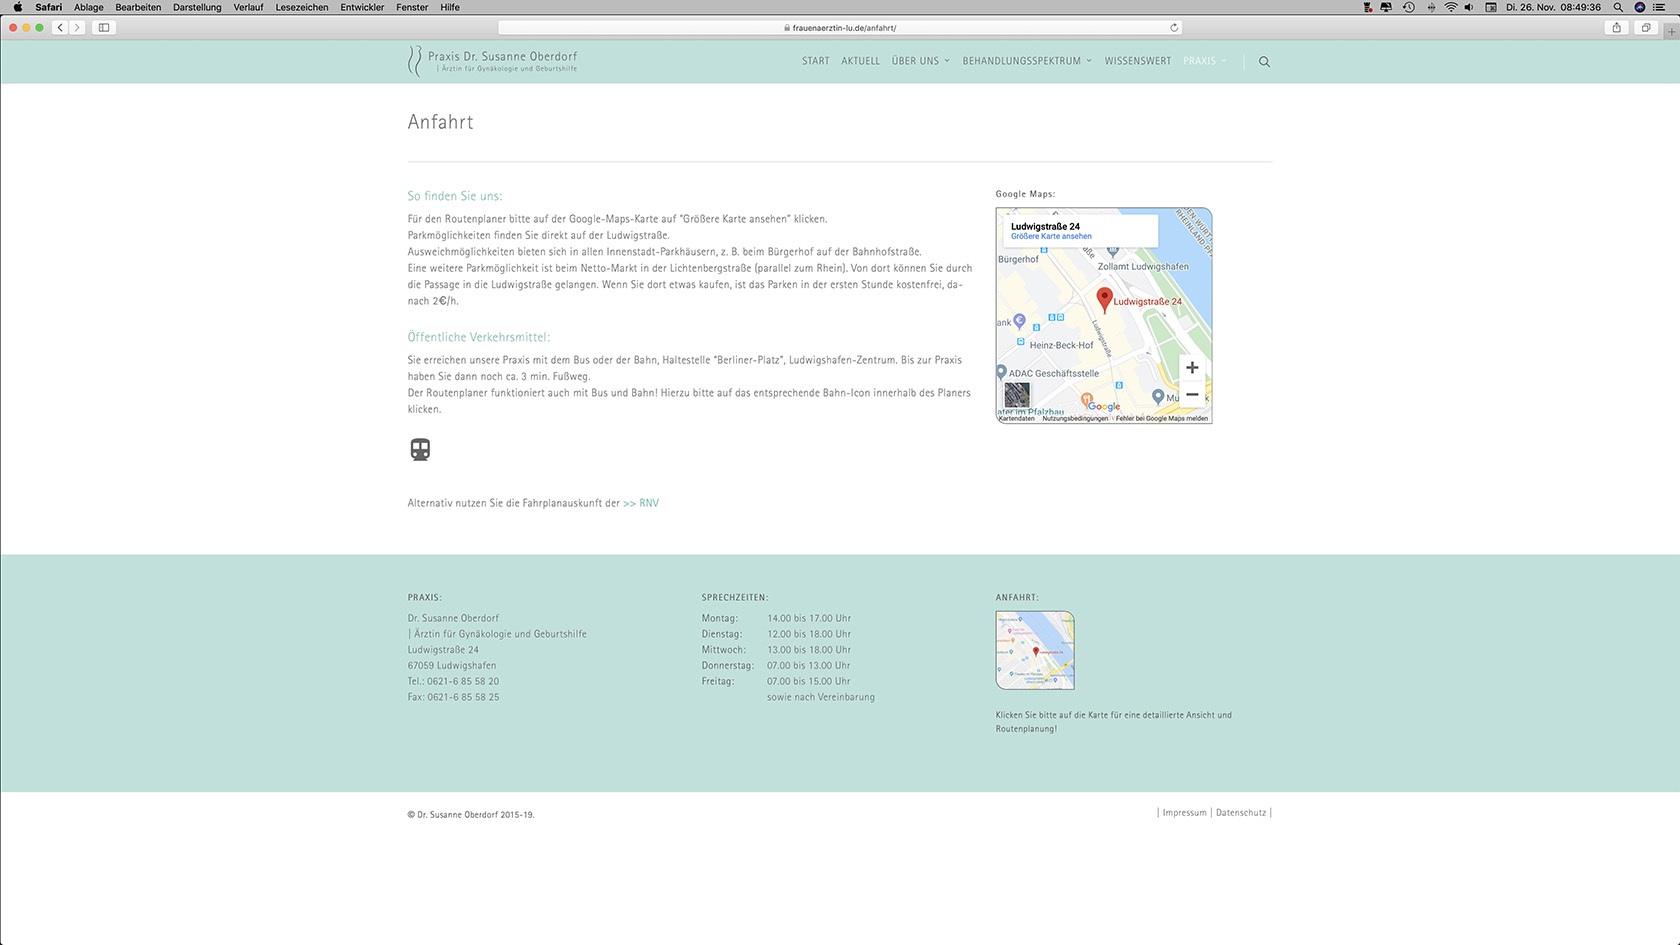Open Safari's share icon
Screen dimensions: 1680x945
[1616, 28]
